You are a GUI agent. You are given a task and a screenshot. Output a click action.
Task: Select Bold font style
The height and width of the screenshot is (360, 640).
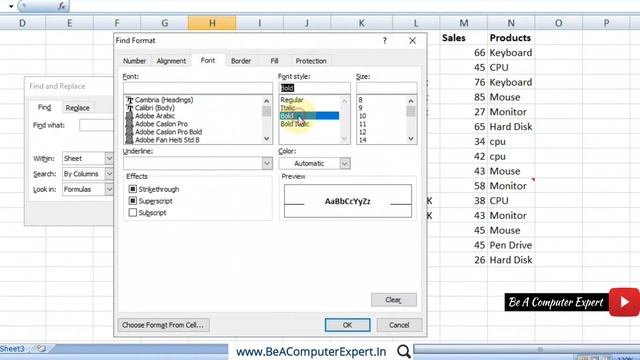click(309, 116)
